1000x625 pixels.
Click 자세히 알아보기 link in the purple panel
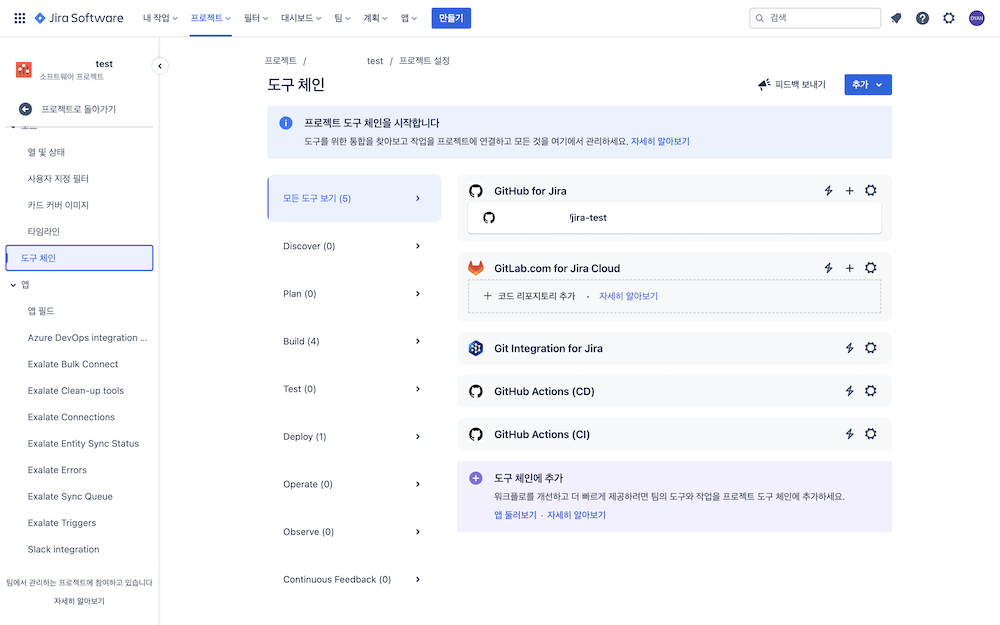point(577,515)
